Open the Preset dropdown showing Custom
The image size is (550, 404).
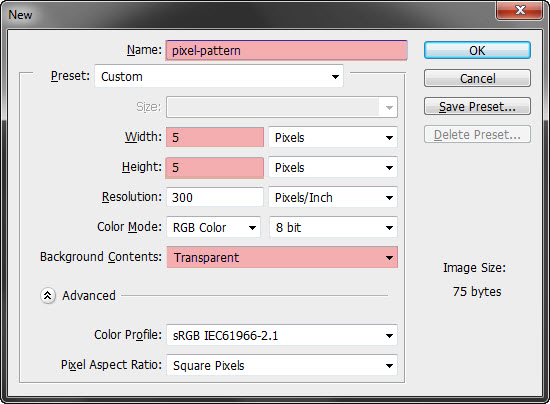[219, 76]
